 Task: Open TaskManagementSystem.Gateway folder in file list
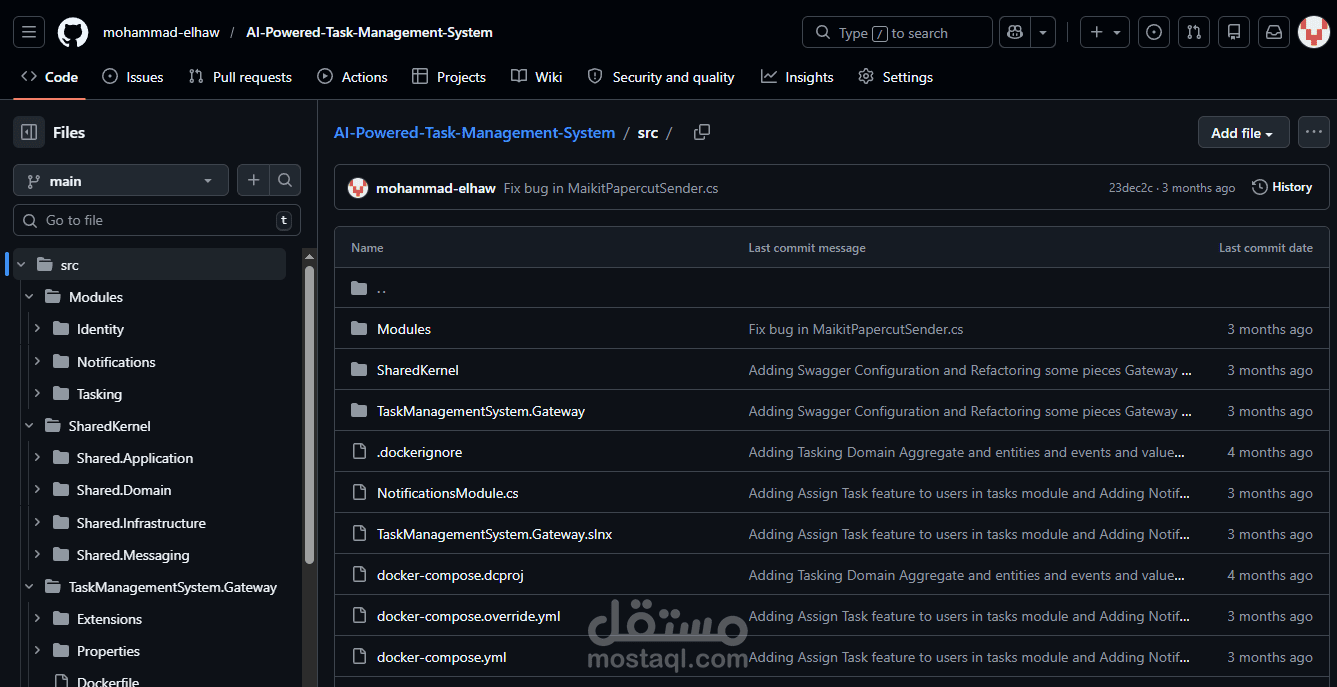pyautogui.click(x=481, y=411)
